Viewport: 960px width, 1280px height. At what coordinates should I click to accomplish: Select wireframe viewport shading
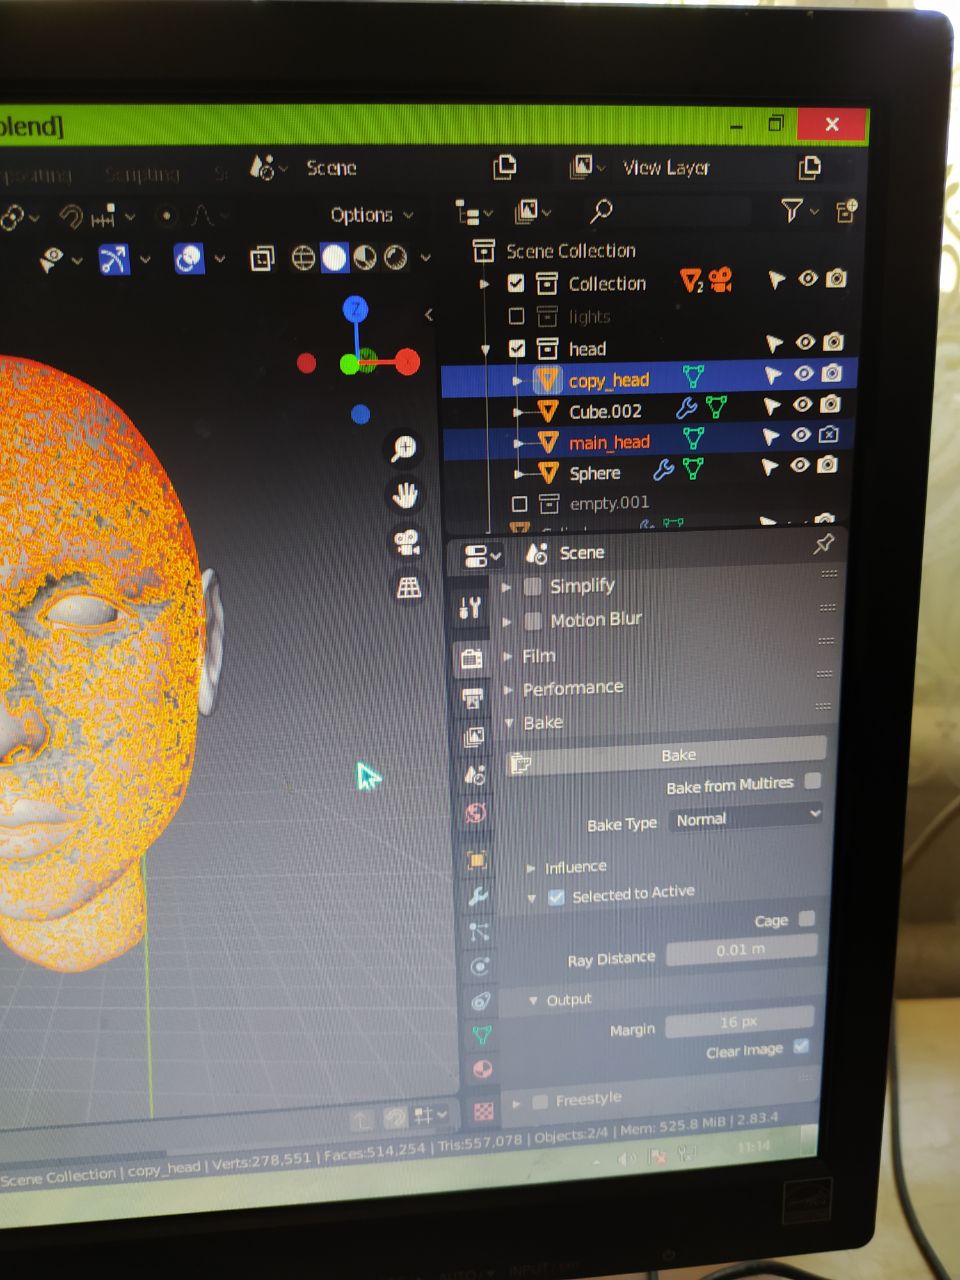[x=303, y=258]
